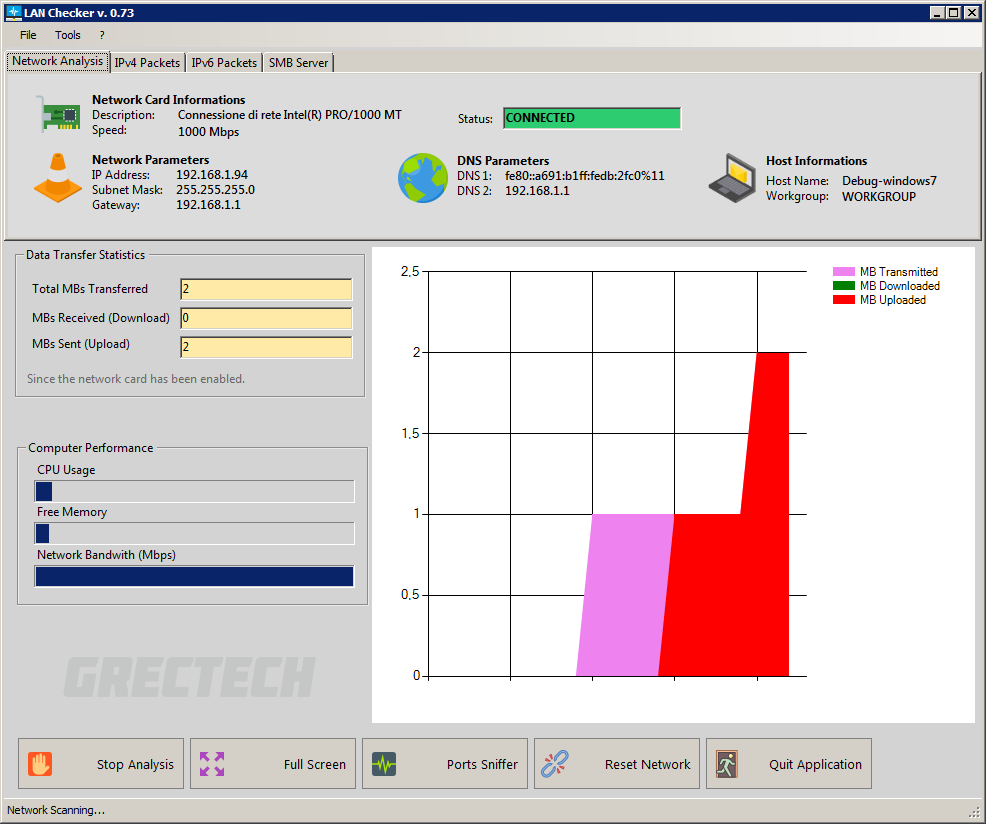Viewport: 986px width, 824px height.
Task: Click the Quit Application button label
Action: pos(816,764)
